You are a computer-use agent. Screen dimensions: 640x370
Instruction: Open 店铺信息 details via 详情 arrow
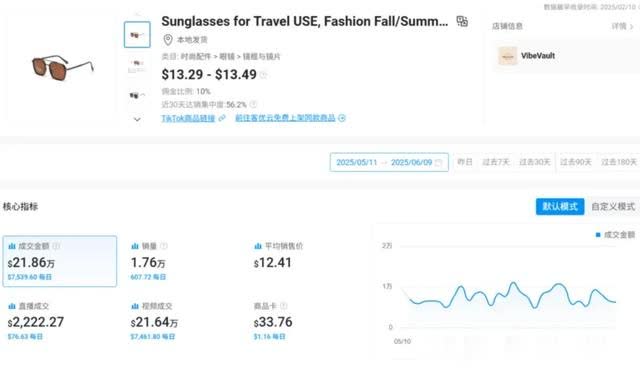point(622,27)
